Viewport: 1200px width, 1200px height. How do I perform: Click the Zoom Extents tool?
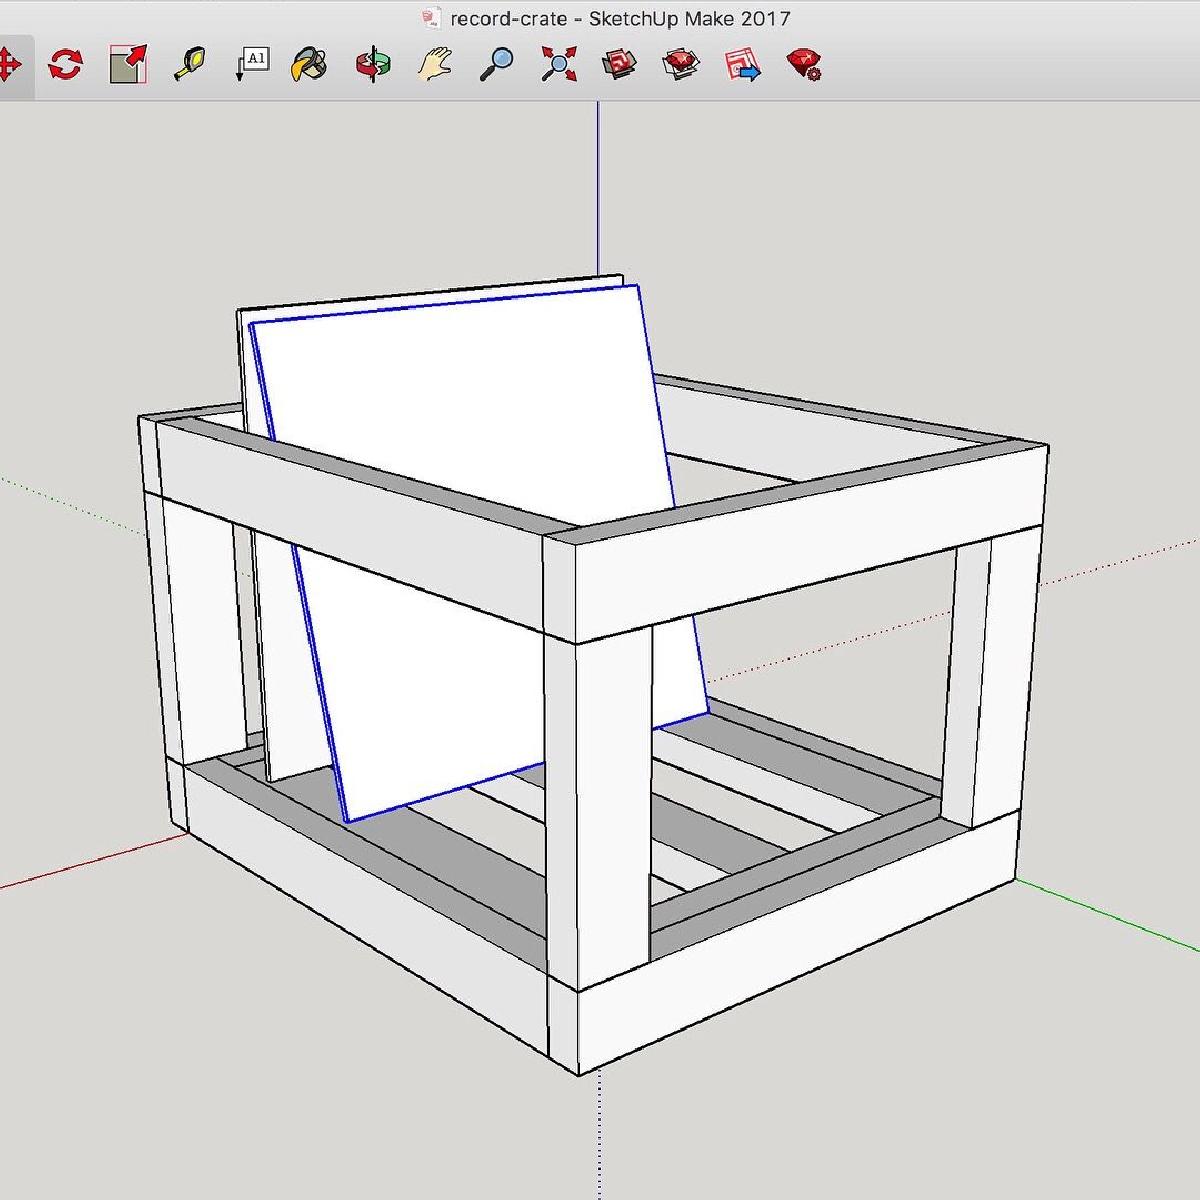pos(558,64)
